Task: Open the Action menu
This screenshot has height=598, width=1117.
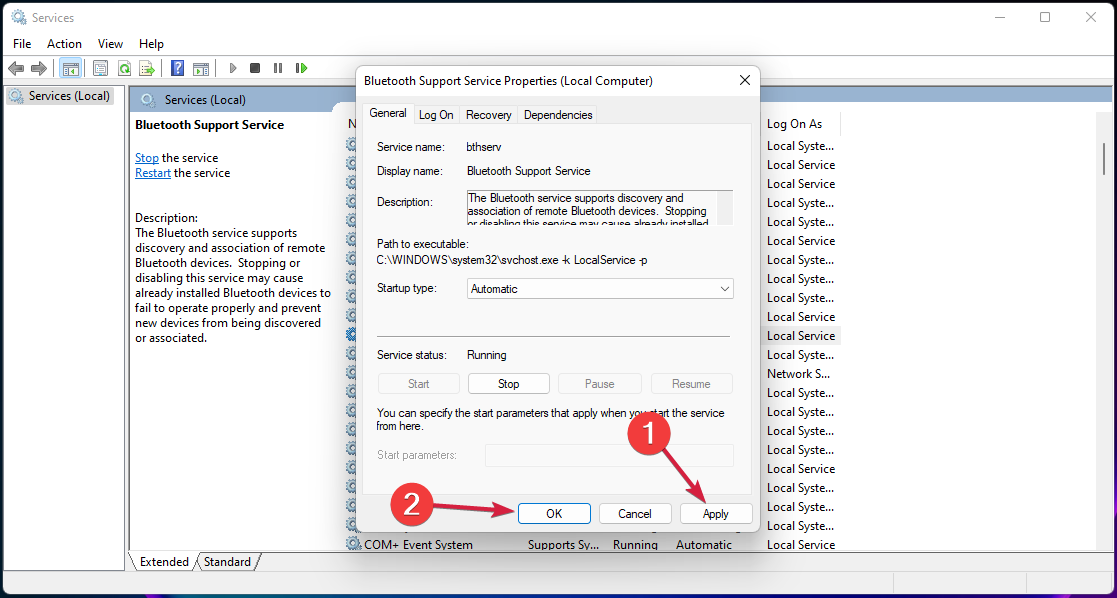Action: pos(64,43)
